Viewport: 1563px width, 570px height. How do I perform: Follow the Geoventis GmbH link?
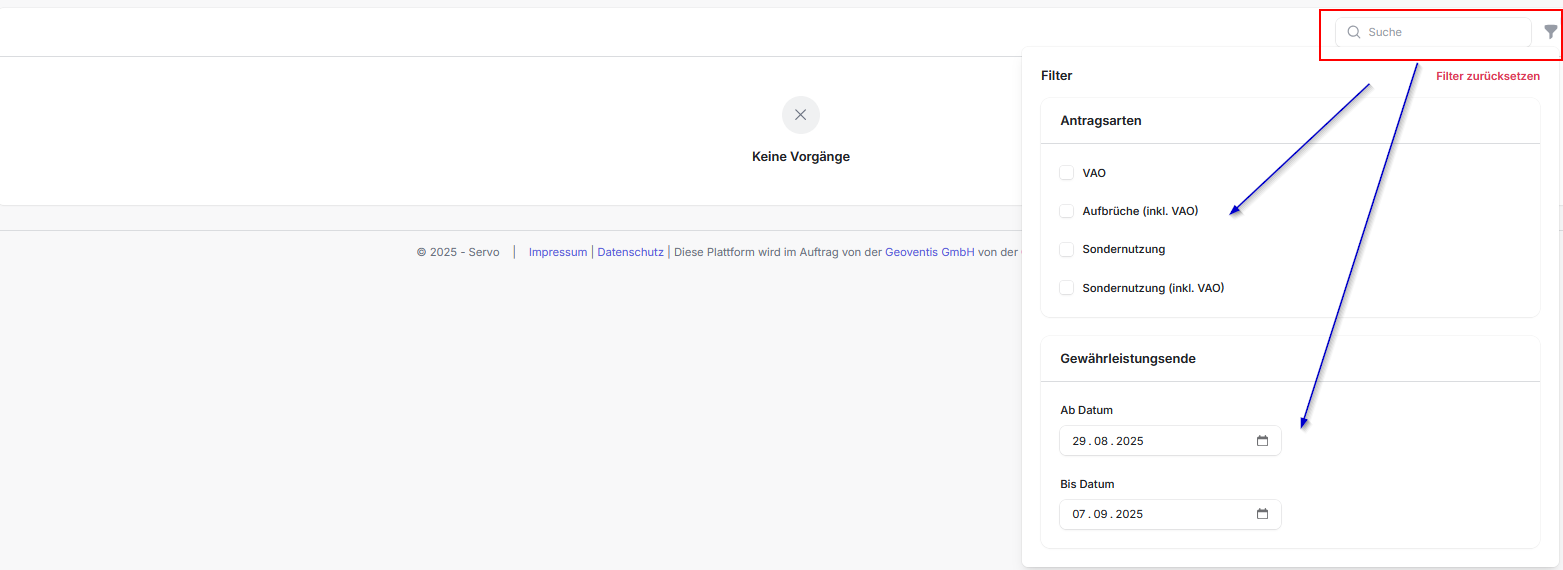pyautogui.click(x=929, y=252)
